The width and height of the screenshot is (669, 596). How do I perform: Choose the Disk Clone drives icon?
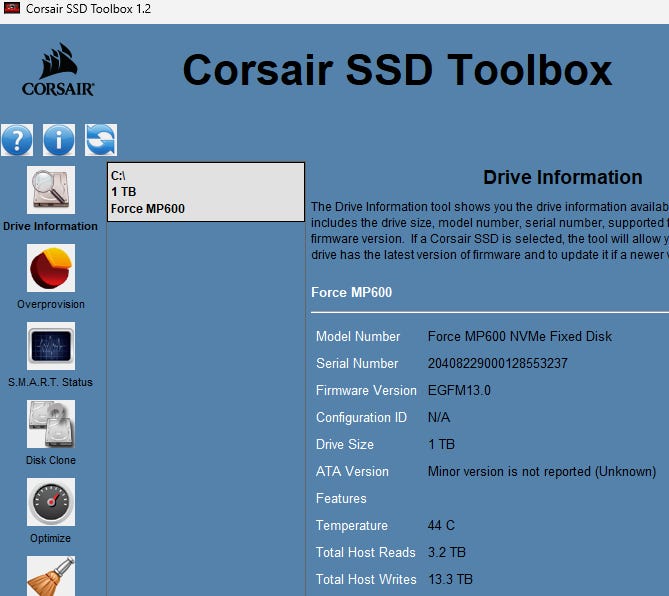pyautogui.click(x=50, y=424)
